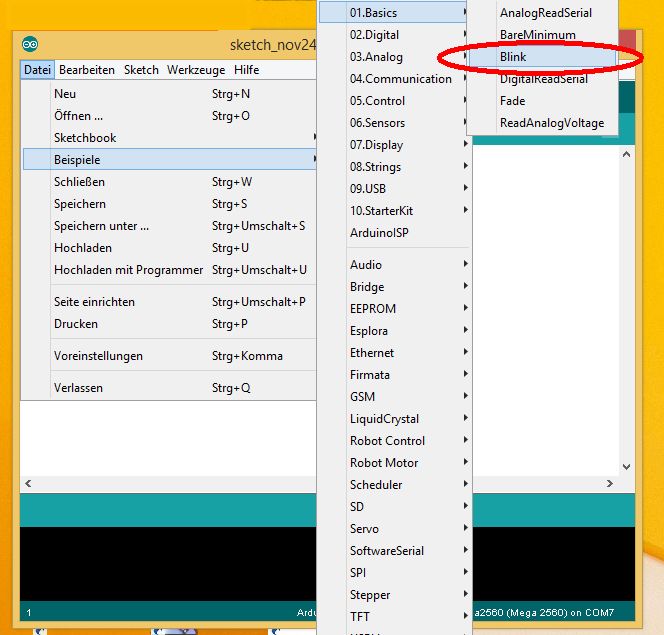Click editor vertical scrollbar down arrow
This screenshot has width=664, height=635.
pyautogui.click(x=627, y=467)
